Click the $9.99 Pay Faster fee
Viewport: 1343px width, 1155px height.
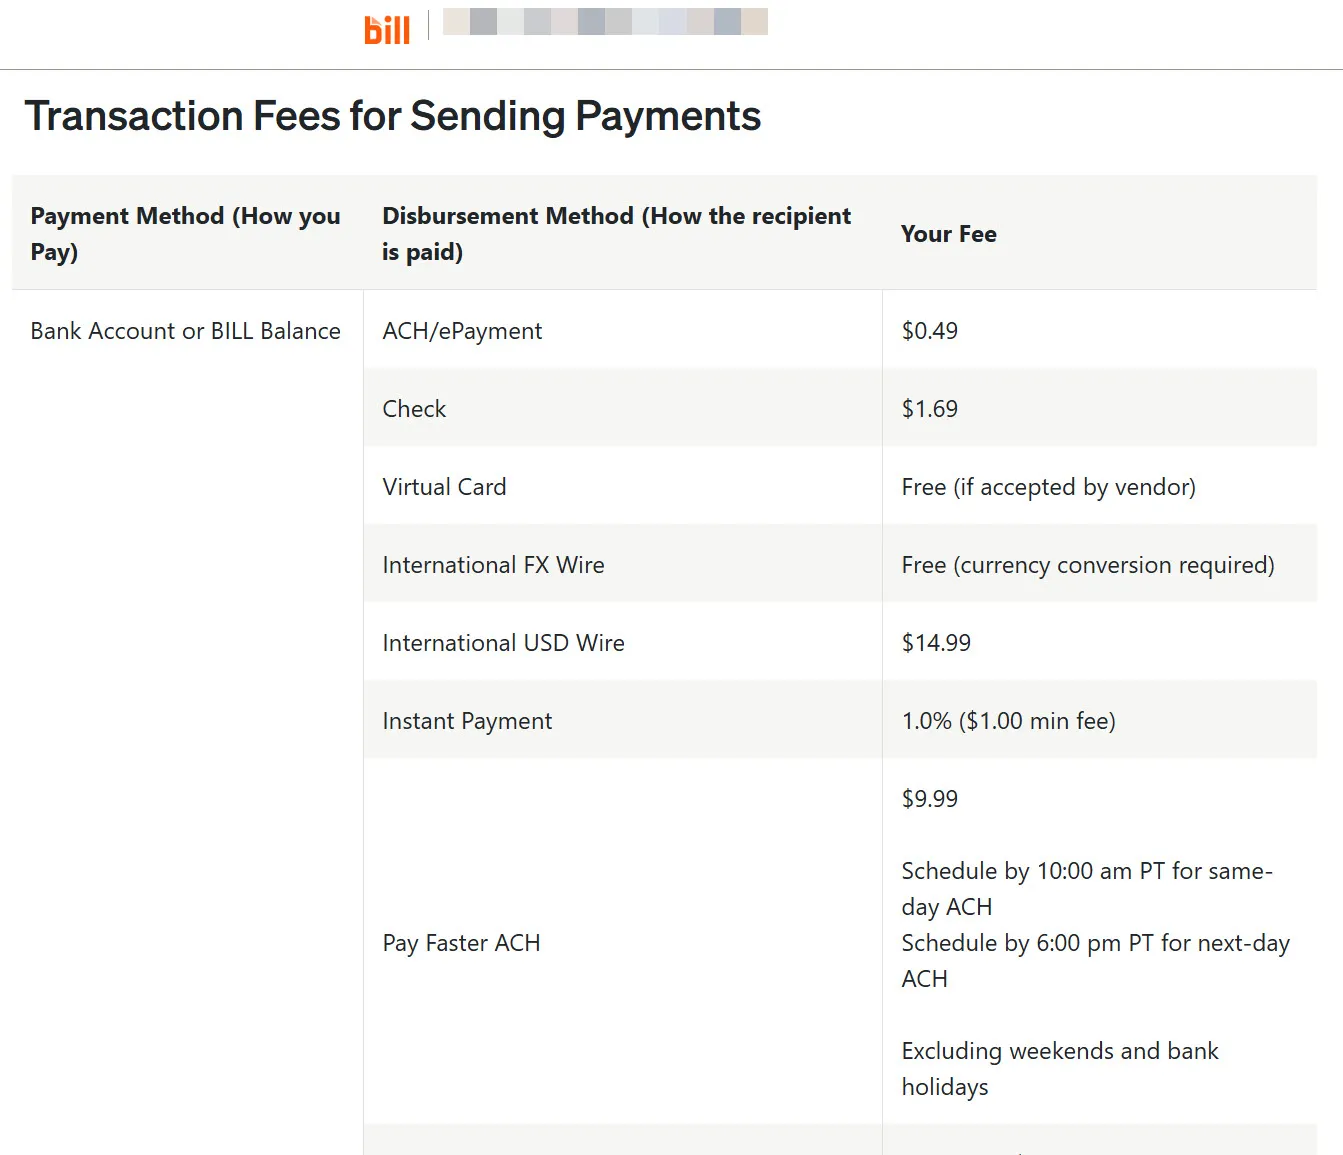930,799
